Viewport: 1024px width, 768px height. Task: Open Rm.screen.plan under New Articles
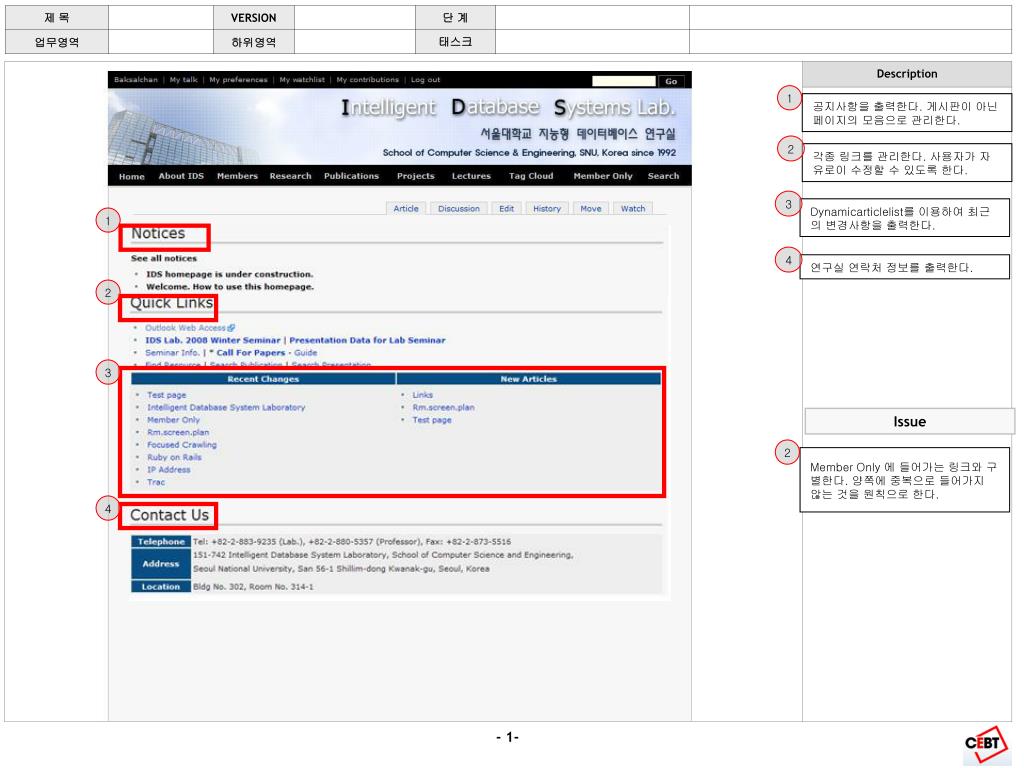(443, 408)
